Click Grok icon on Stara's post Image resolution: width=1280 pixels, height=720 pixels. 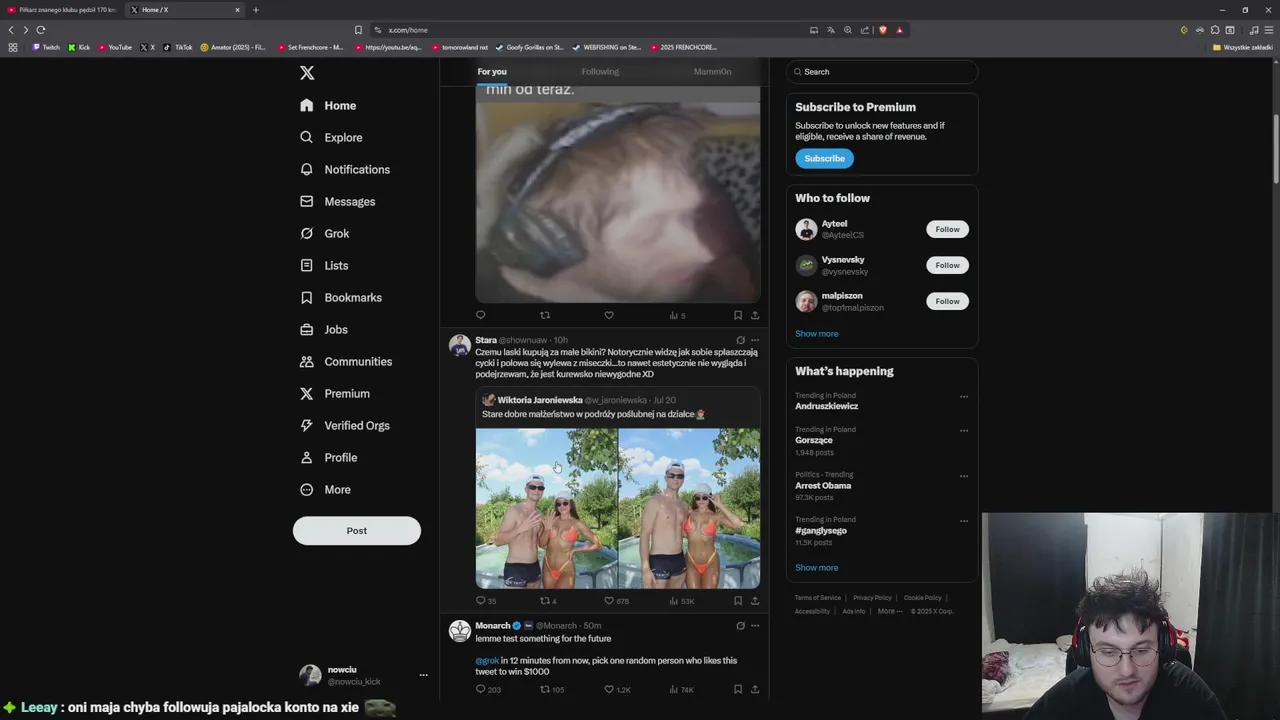(740, 340)
